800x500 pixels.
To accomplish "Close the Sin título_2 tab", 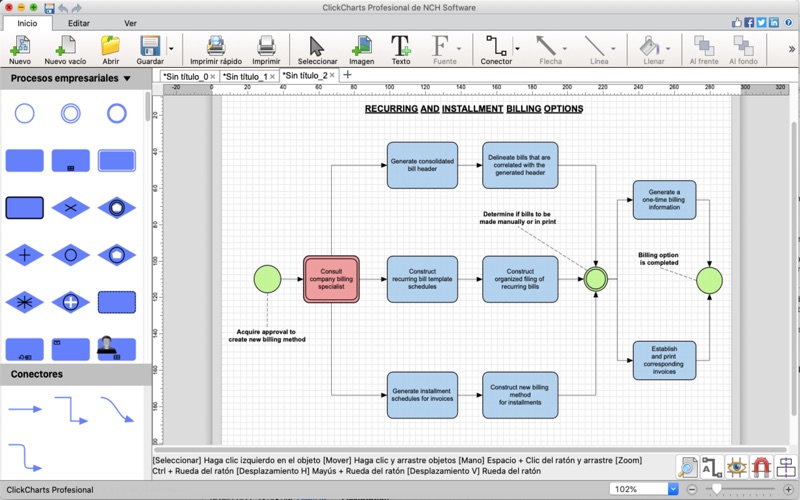I will (x=332, y=76).
